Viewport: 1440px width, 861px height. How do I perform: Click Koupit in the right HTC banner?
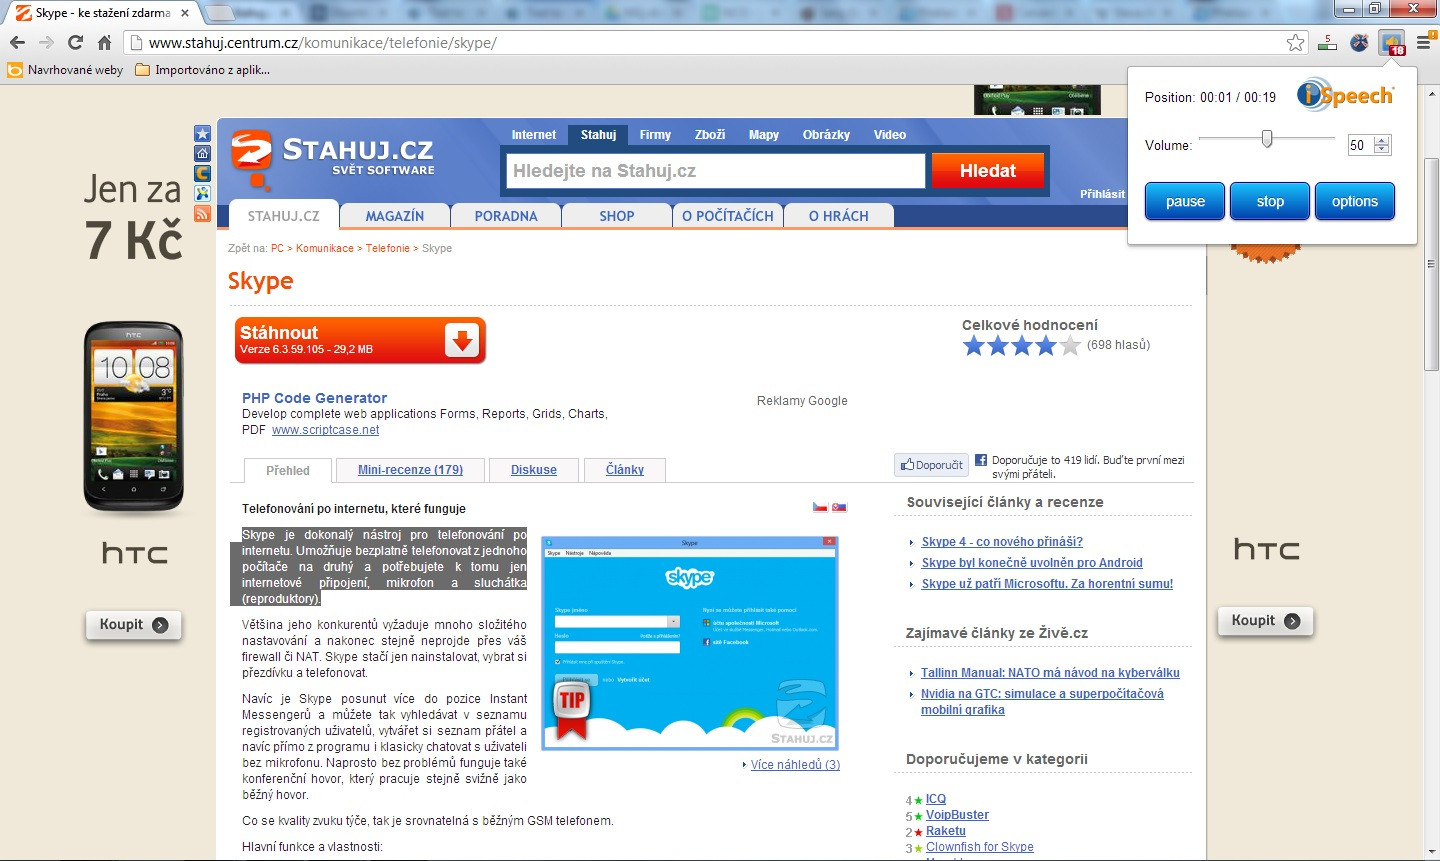pyautogui.click(x=1265, y=620)
